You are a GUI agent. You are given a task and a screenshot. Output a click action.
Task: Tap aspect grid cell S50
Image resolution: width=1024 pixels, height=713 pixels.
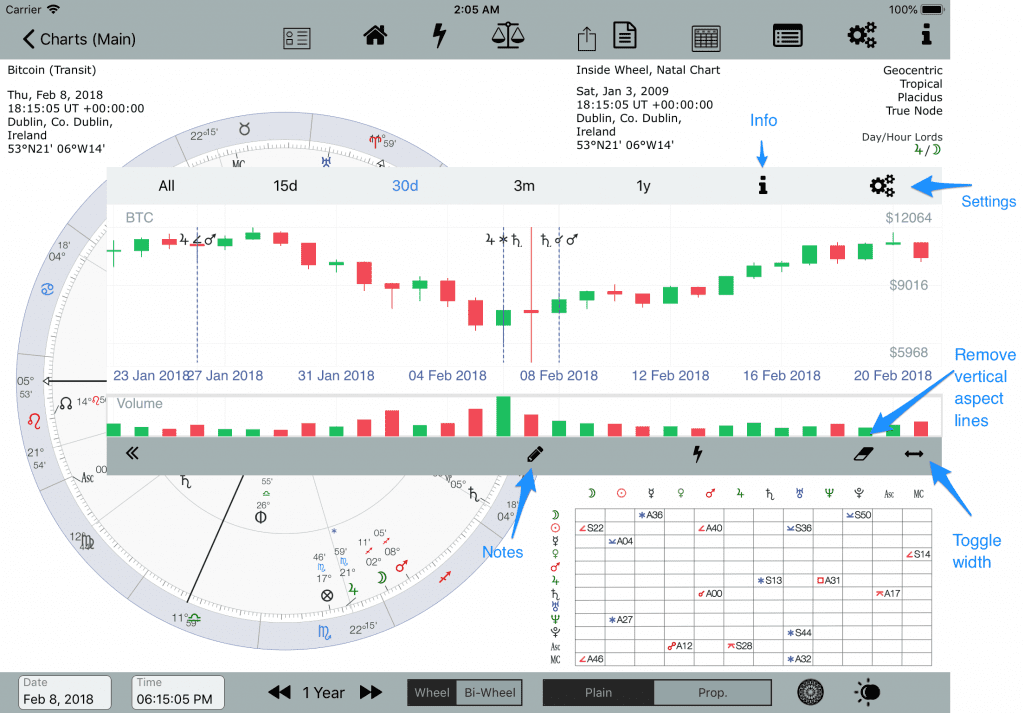click(x=858, y=515)
